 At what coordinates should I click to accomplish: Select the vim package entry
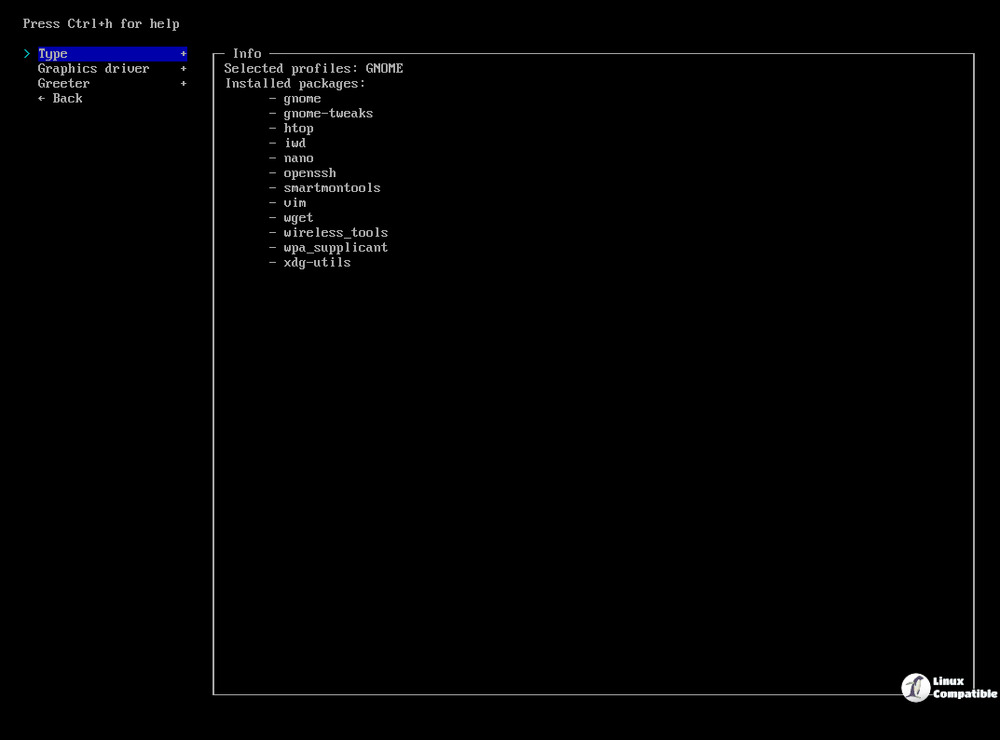coord(294,203)
